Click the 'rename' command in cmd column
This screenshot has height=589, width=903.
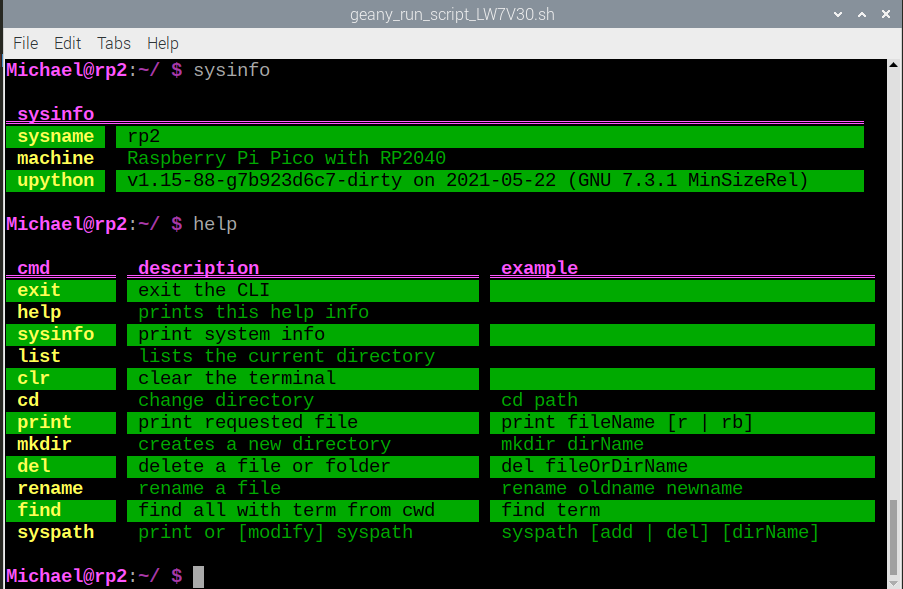(x=50, y=488)
